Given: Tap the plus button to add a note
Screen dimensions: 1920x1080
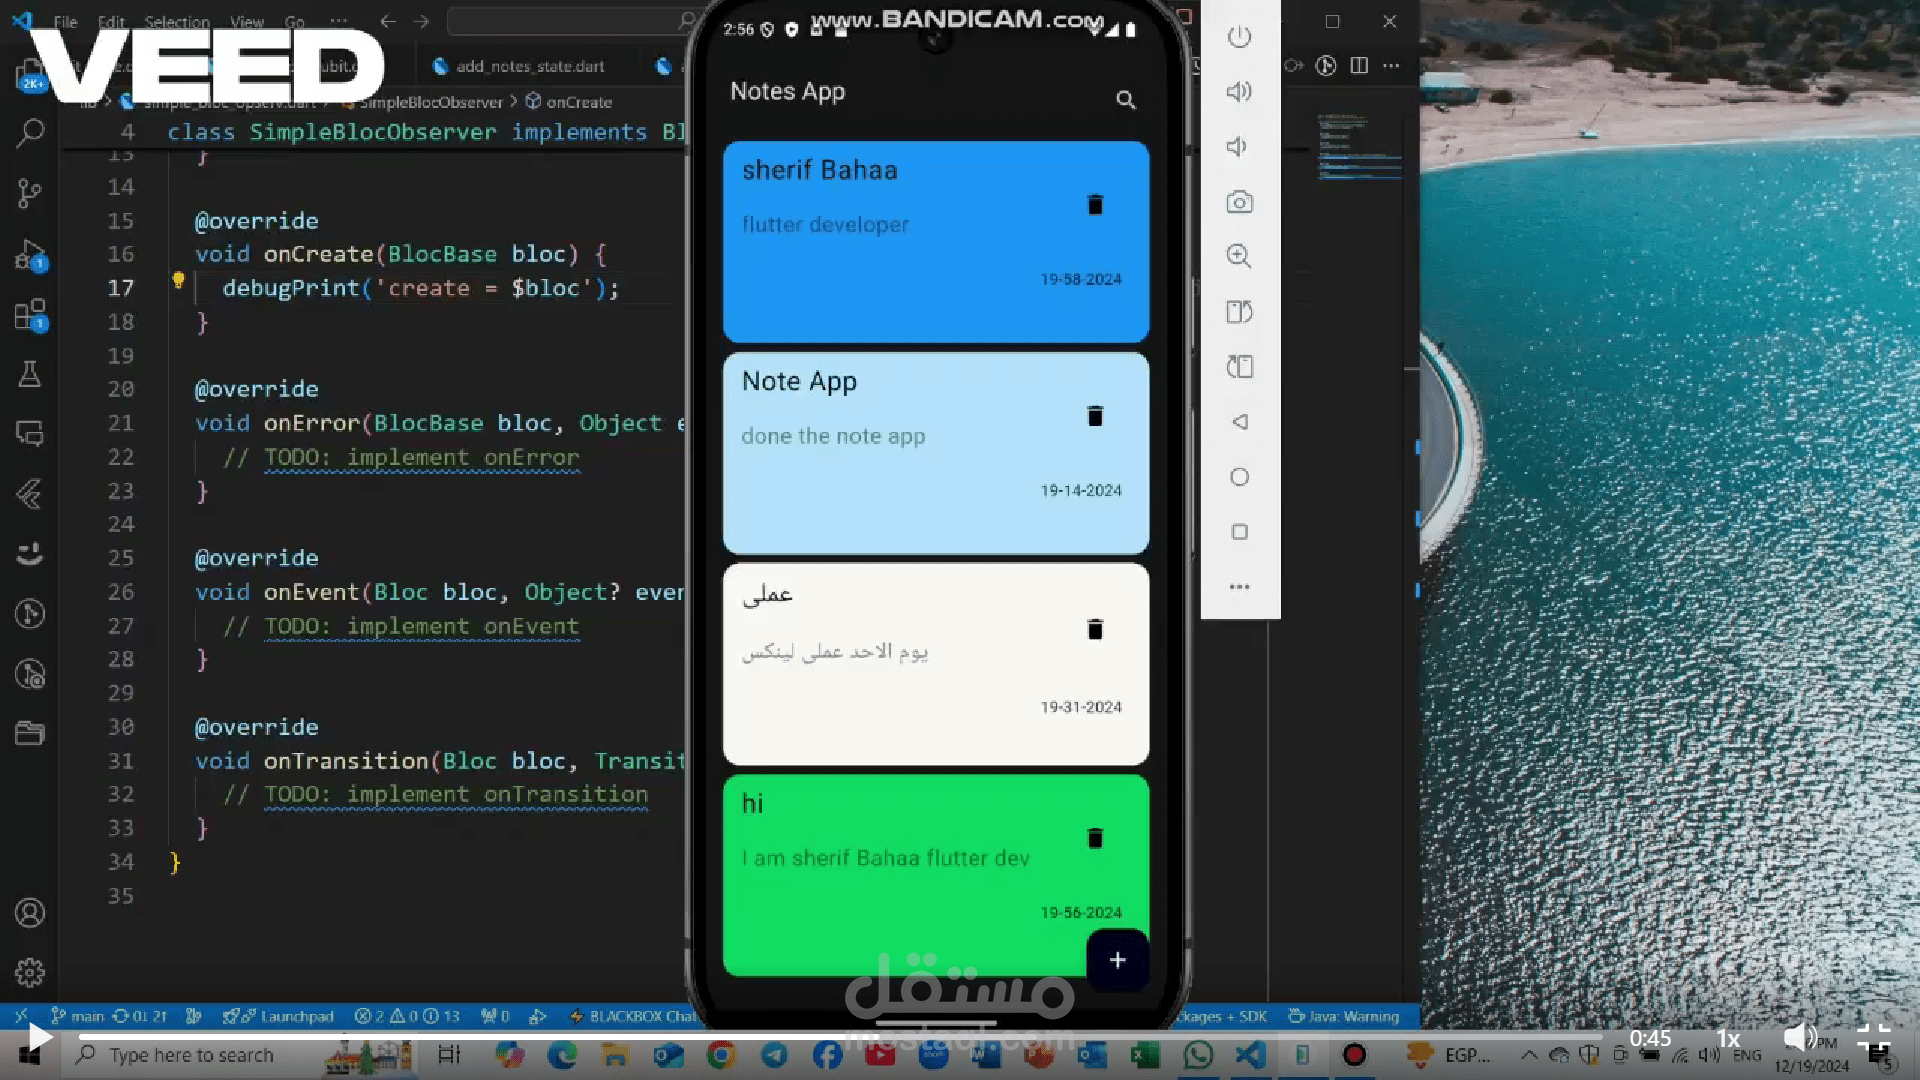Looking at the screenshot, I should tap(1117, 959).
